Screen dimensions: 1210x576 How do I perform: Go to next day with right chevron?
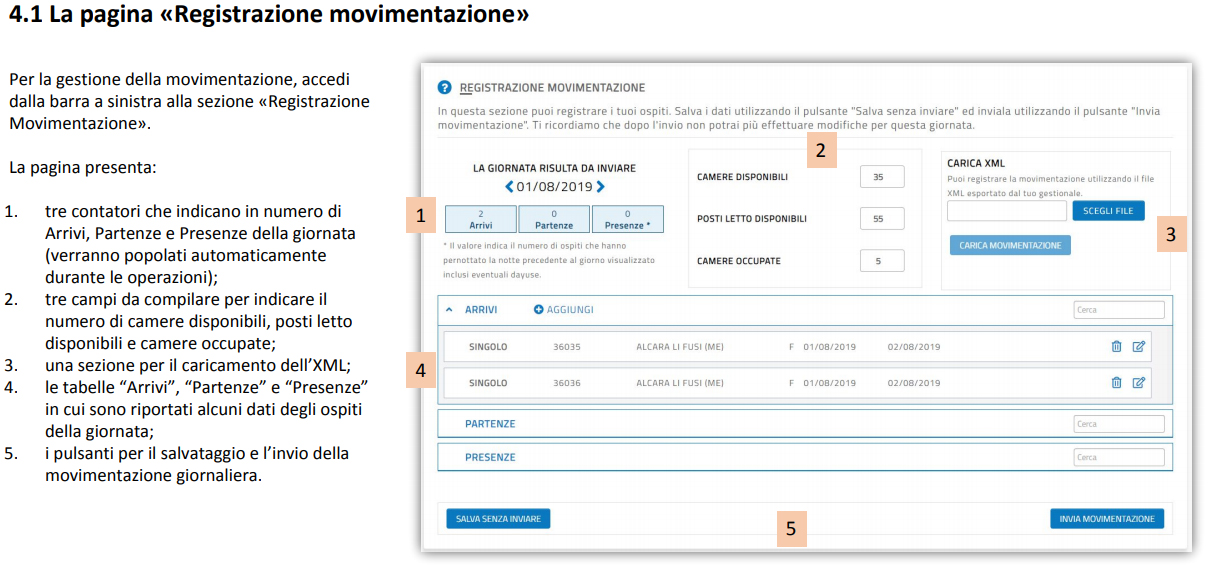click(x=600, y=187)
